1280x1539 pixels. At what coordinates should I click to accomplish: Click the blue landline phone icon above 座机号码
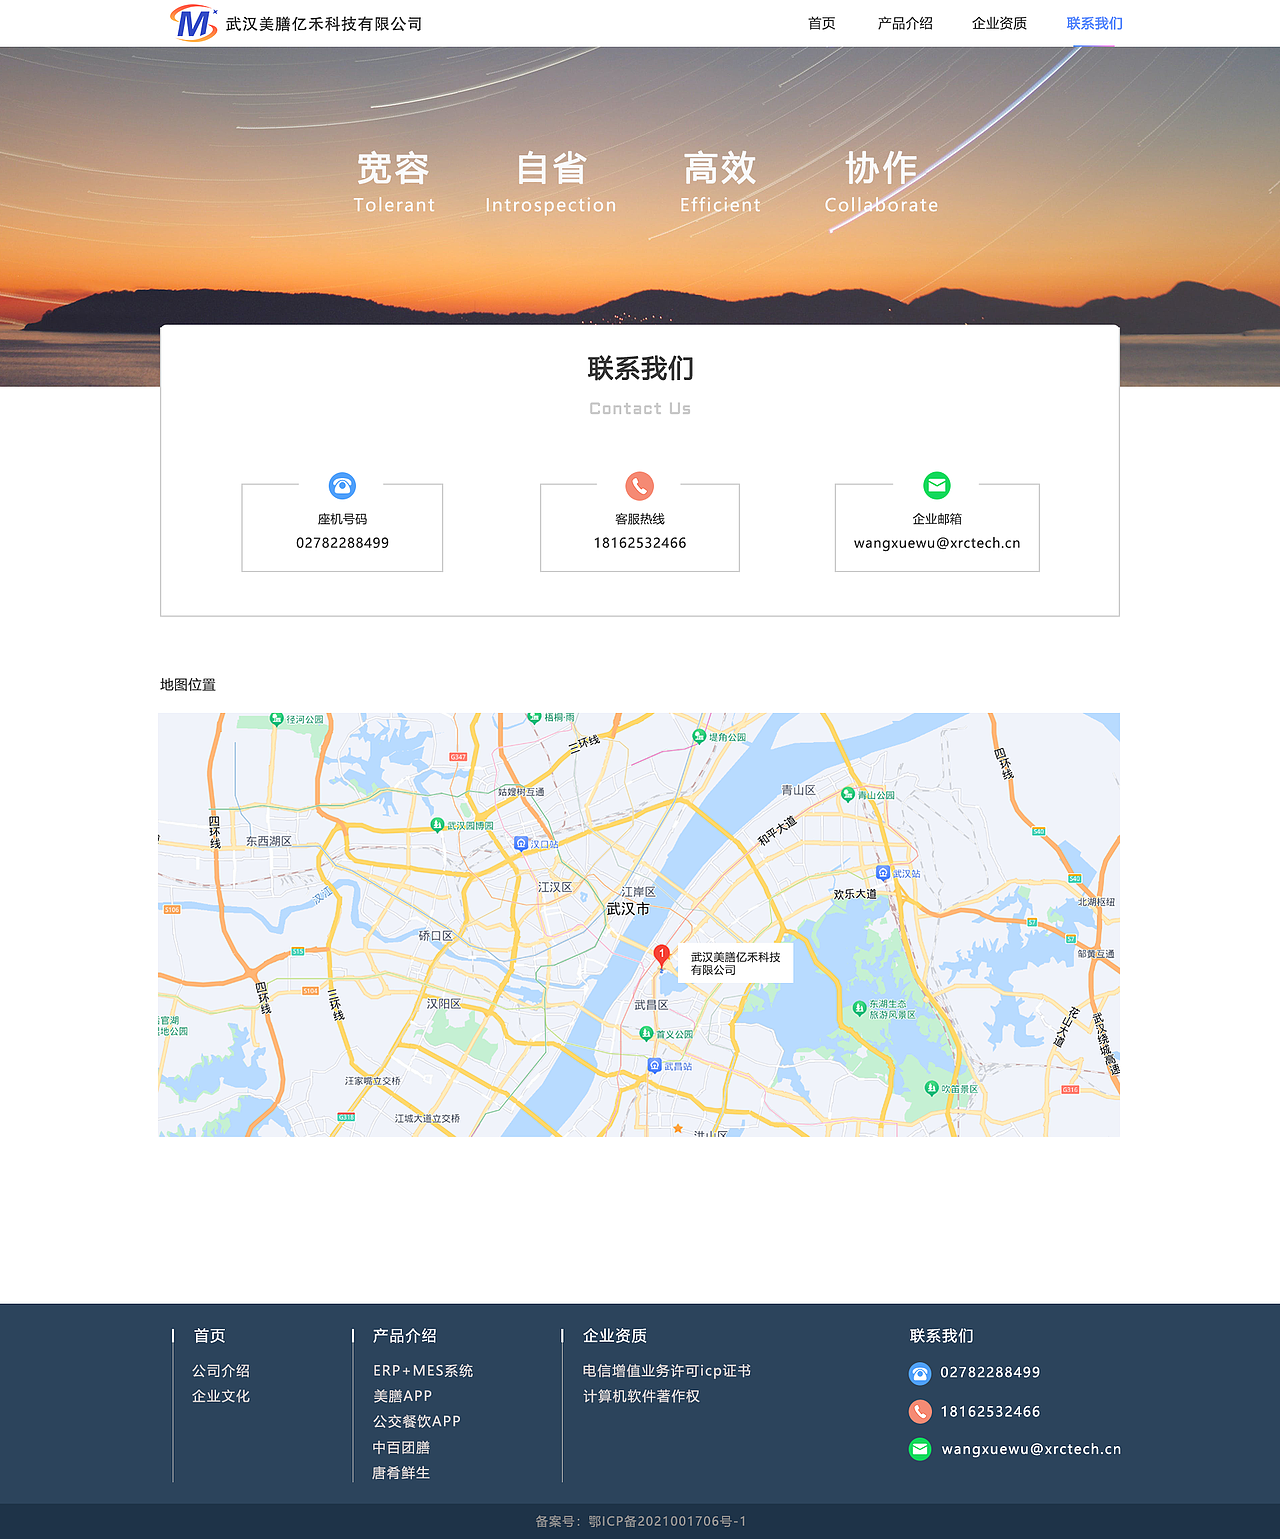[343, 486]
